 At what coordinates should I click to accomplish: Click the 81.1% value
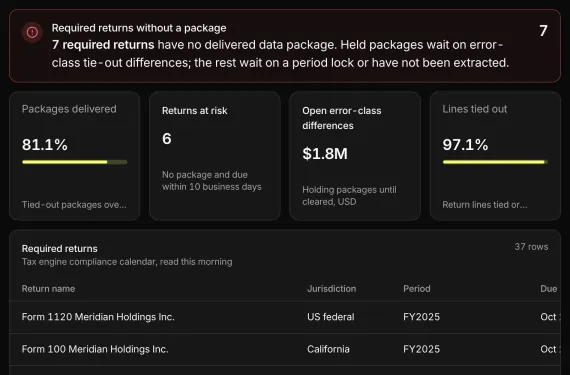(x=45, y=145)
